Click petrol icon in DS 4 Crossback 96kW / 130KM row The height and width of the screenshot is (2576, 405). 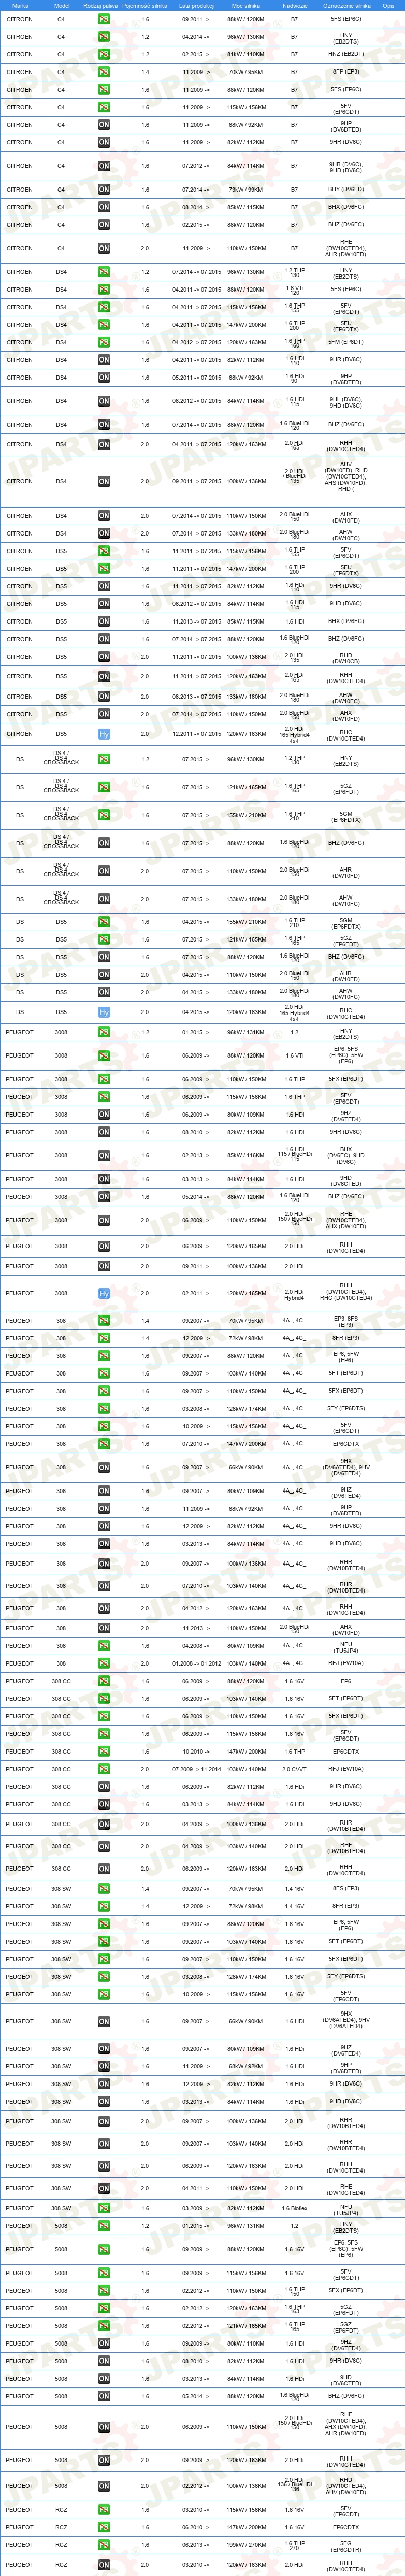click(x=104, y=759)
